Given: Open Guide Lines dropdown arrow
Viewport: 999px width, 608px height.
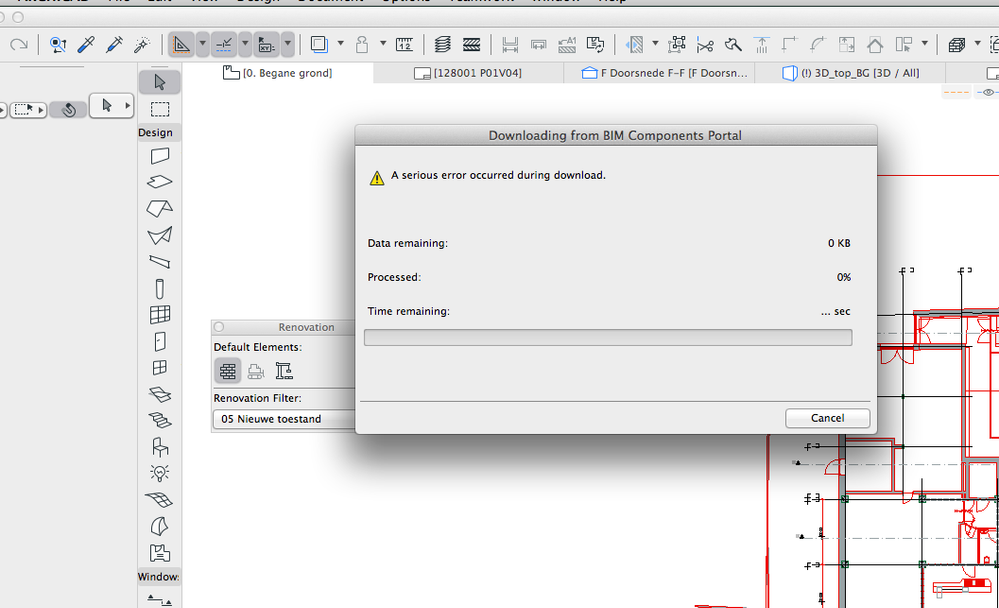Looking at the screenshot, I should 203,45.
